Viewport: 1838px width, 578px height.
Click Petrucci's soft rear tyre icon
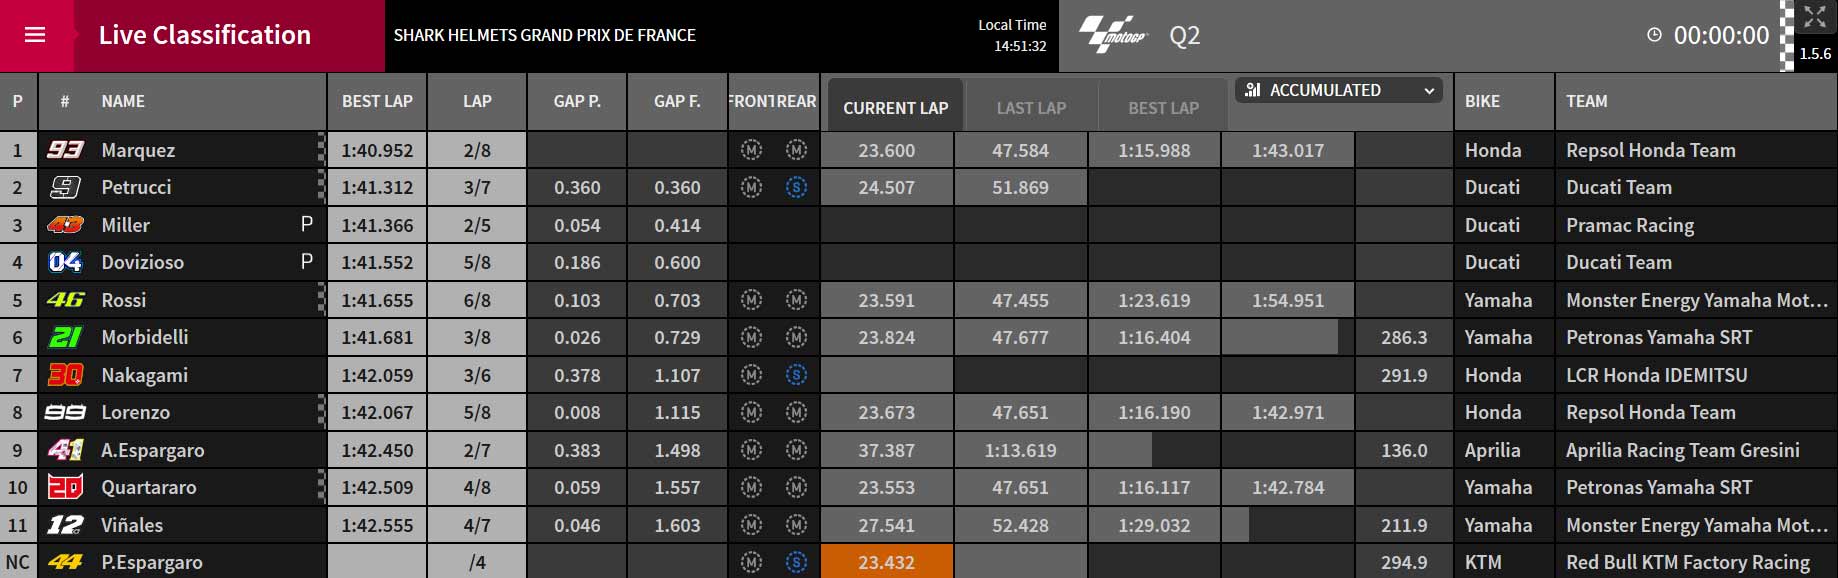[796, 187]
